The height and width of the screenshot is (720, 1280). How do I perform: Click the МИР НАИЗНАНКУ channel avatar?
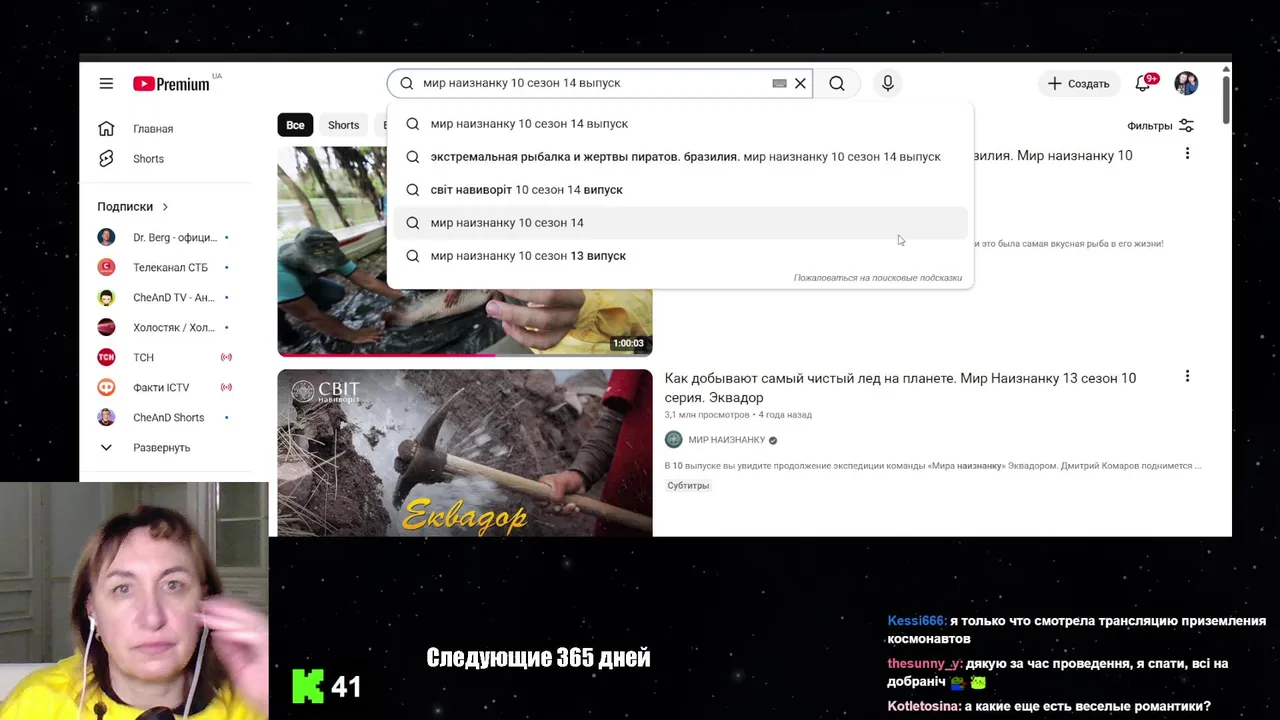point(674,439)
